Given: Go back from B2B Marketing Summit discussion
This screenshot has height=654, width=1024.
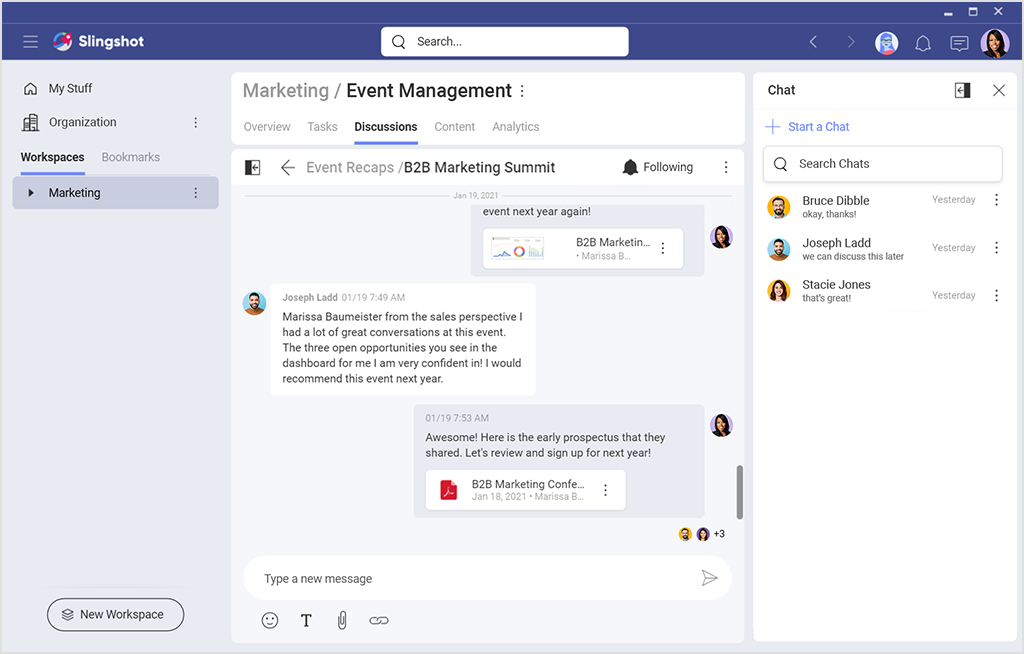Looking at the screenshot, I should click(288, 168).
